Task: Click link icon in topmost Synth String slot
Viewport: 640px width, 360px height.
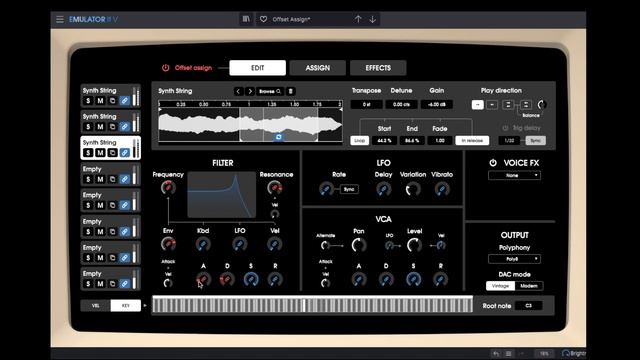Action: coord(125,101)
